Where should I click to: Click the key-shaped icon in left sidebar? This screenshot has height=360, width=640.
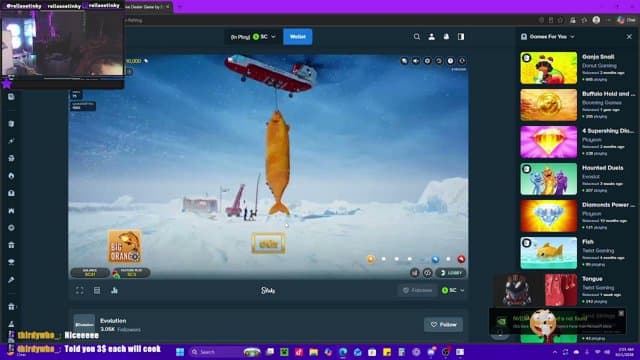(x=11, y=280)
